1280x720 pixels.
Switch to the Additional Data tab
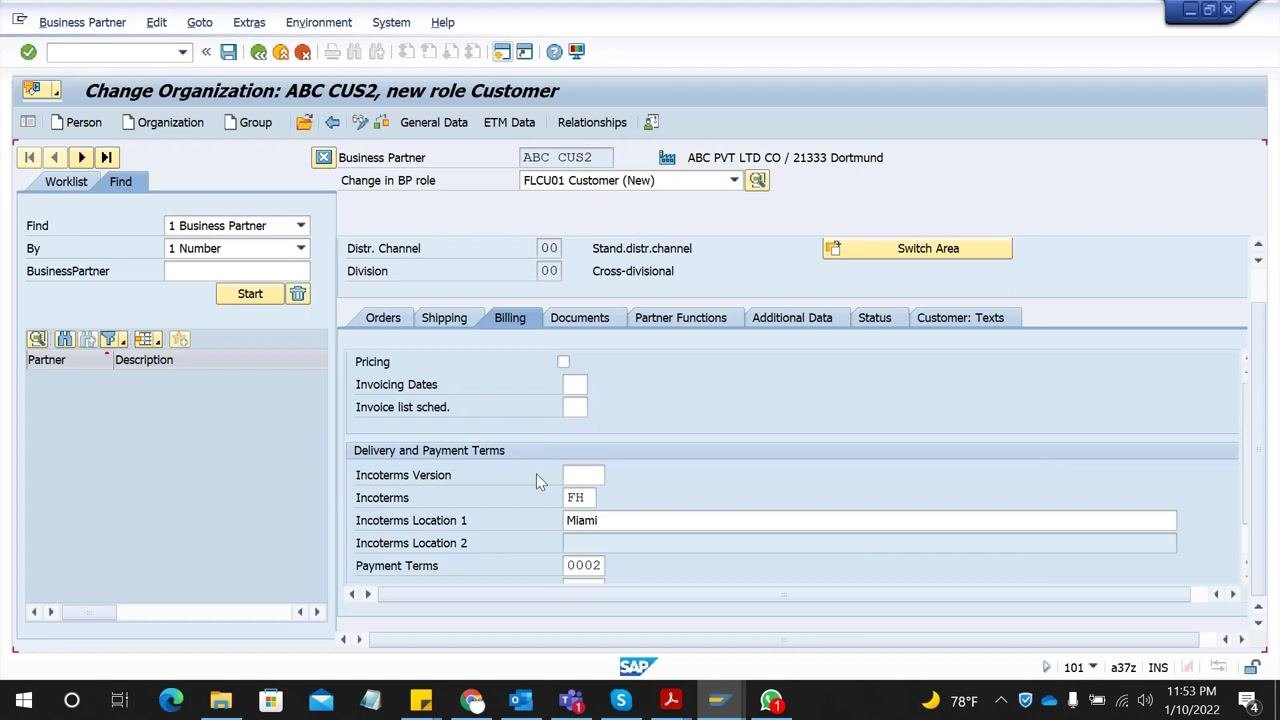click(792, 318)
